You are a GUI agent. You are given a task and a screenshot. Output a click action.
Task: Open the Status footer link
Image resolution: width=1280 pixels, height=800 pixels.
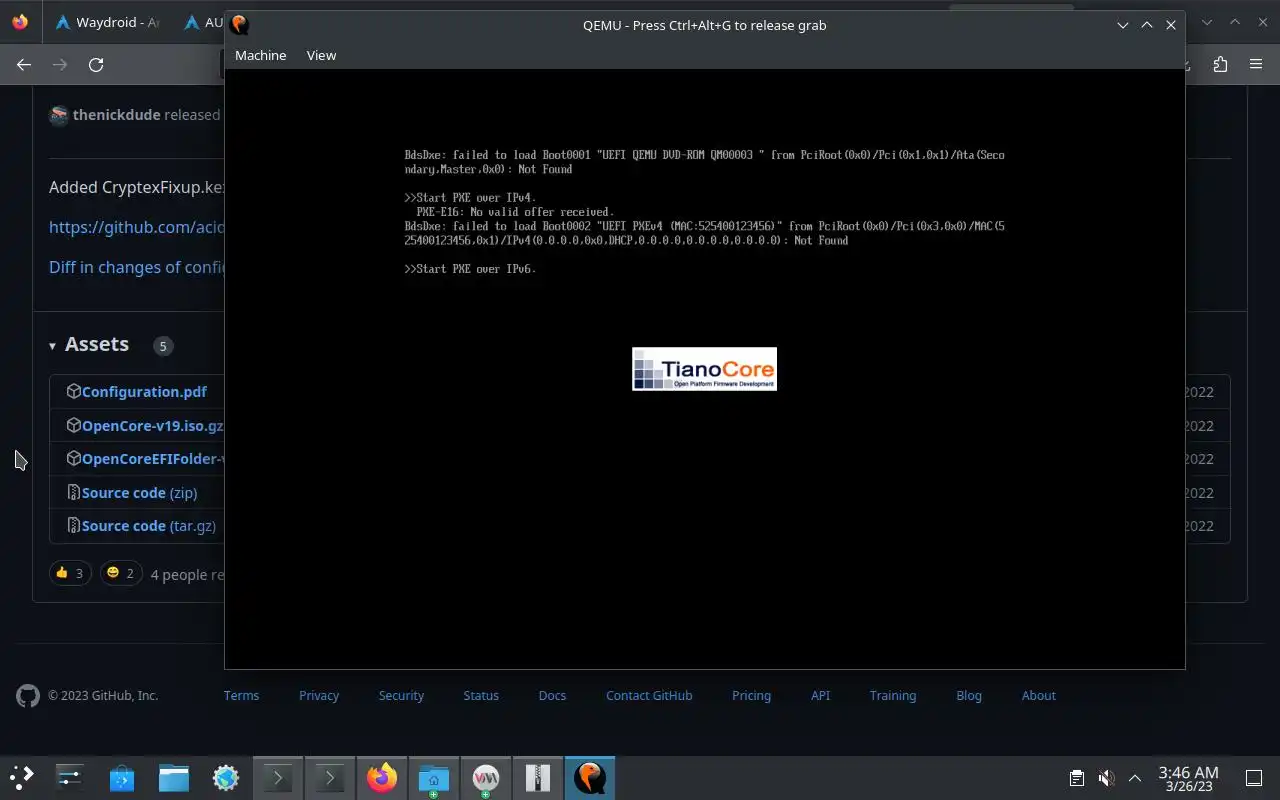481,695
